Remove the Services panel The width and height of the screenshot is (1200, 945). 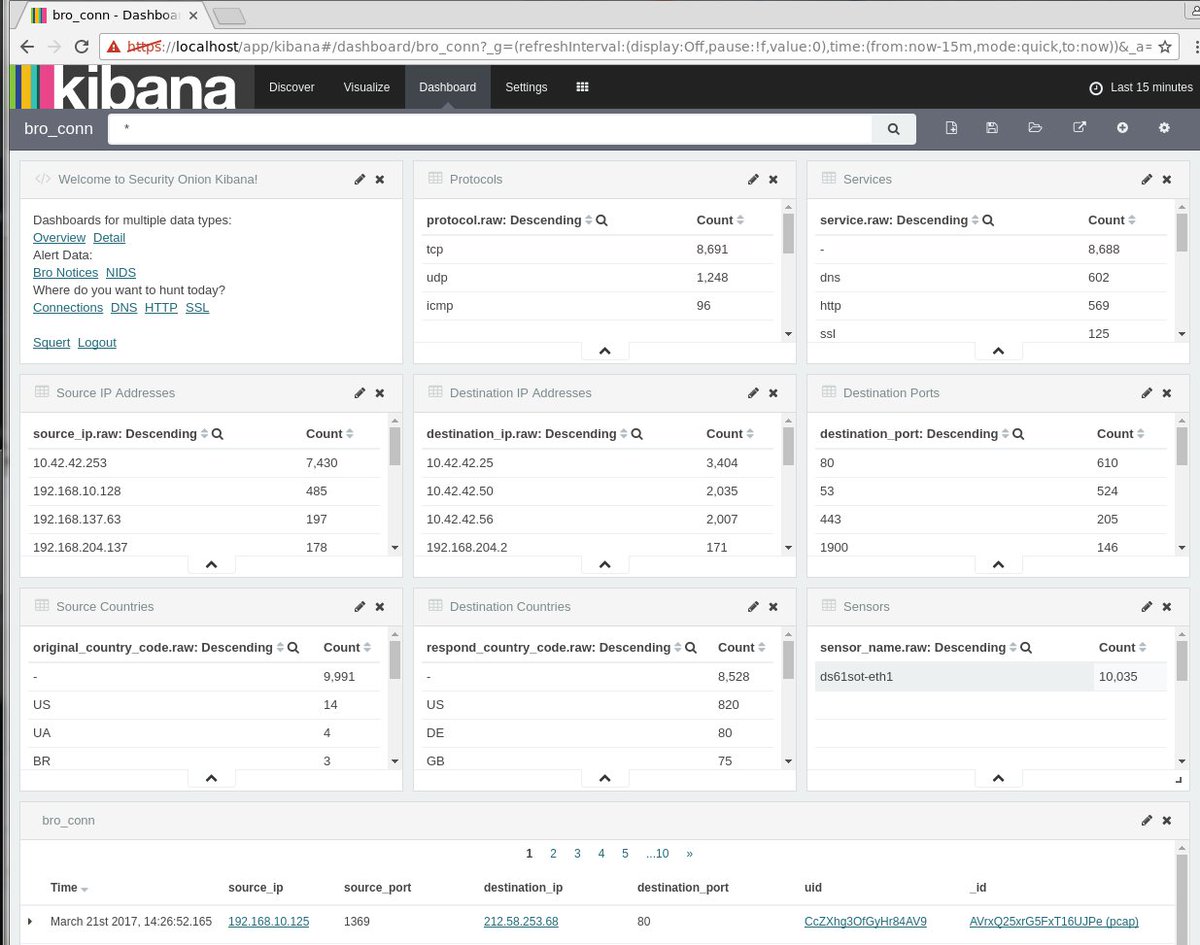click(x=1166, y=179)
